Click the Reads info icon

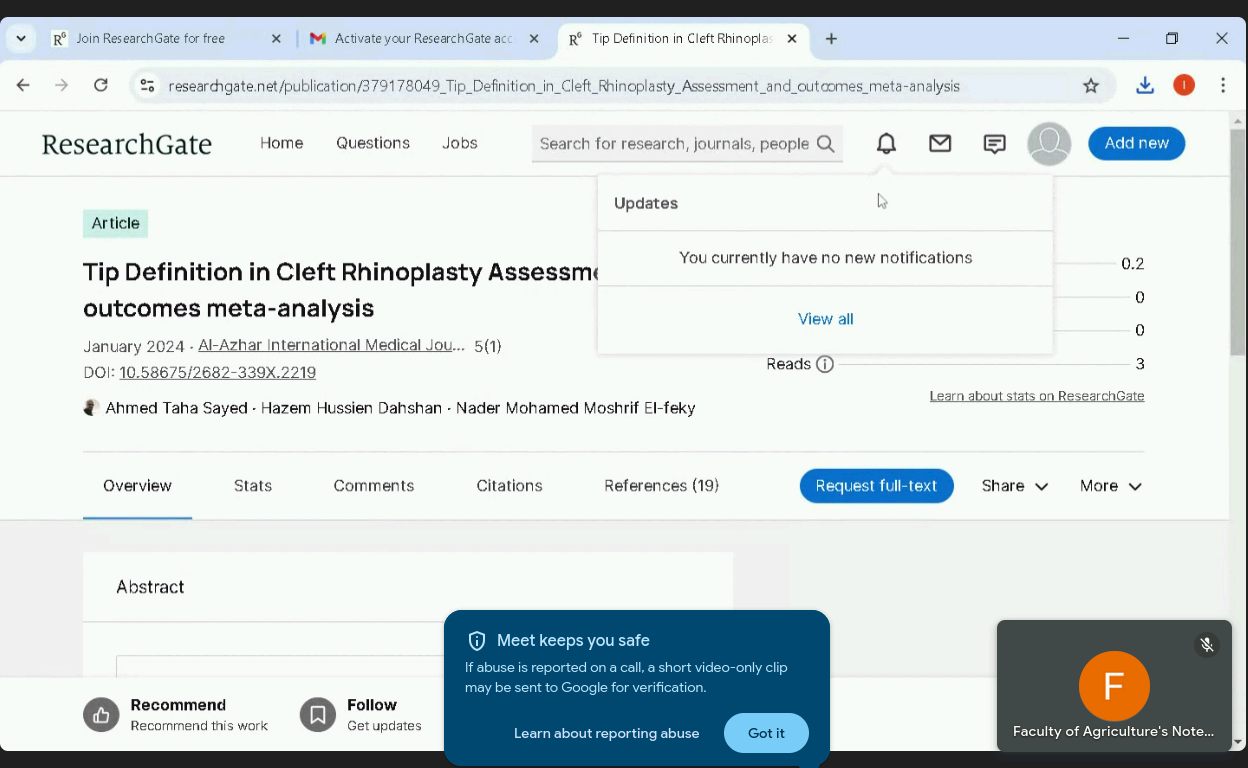[x=825, y=364]
